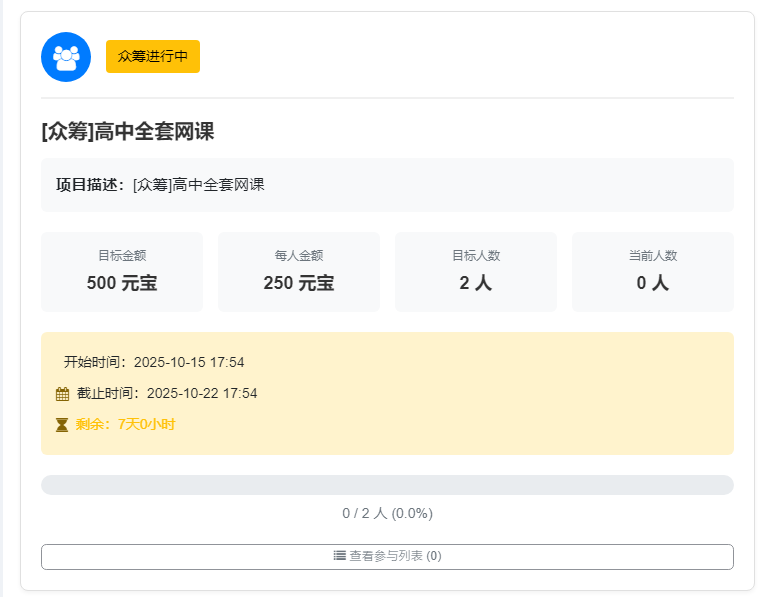This screenshot has height=597, width=758.
Task: Click the blue group avatar icon
Action: click(66, 57)
